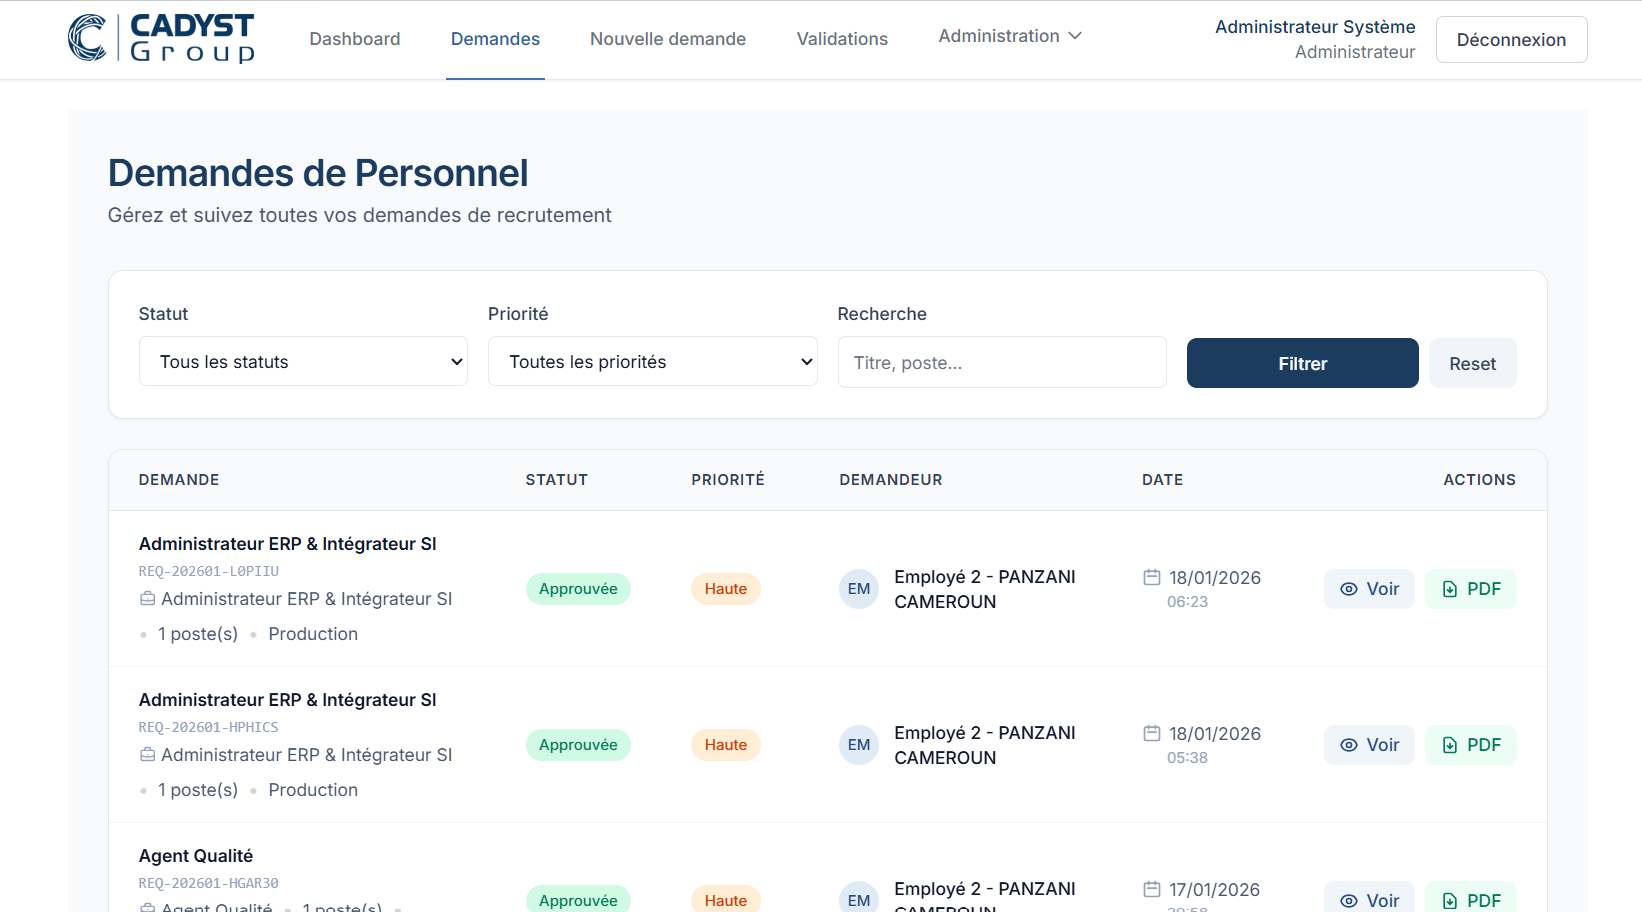
Task: Click briefcase icon in REQ-202601-HPHICS row
Action: (x=148, y=755)
